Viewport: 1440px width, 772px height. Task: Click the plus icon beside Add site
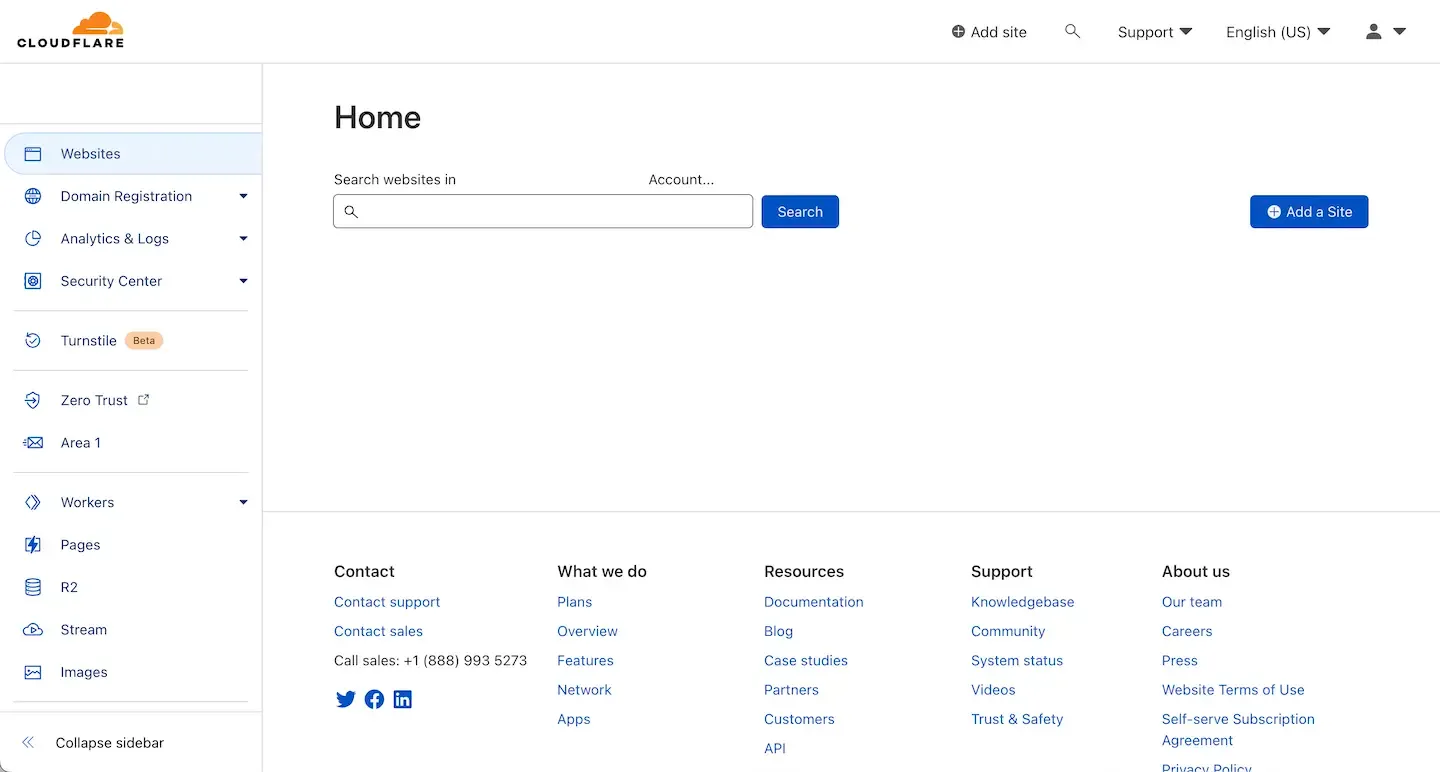958,32
